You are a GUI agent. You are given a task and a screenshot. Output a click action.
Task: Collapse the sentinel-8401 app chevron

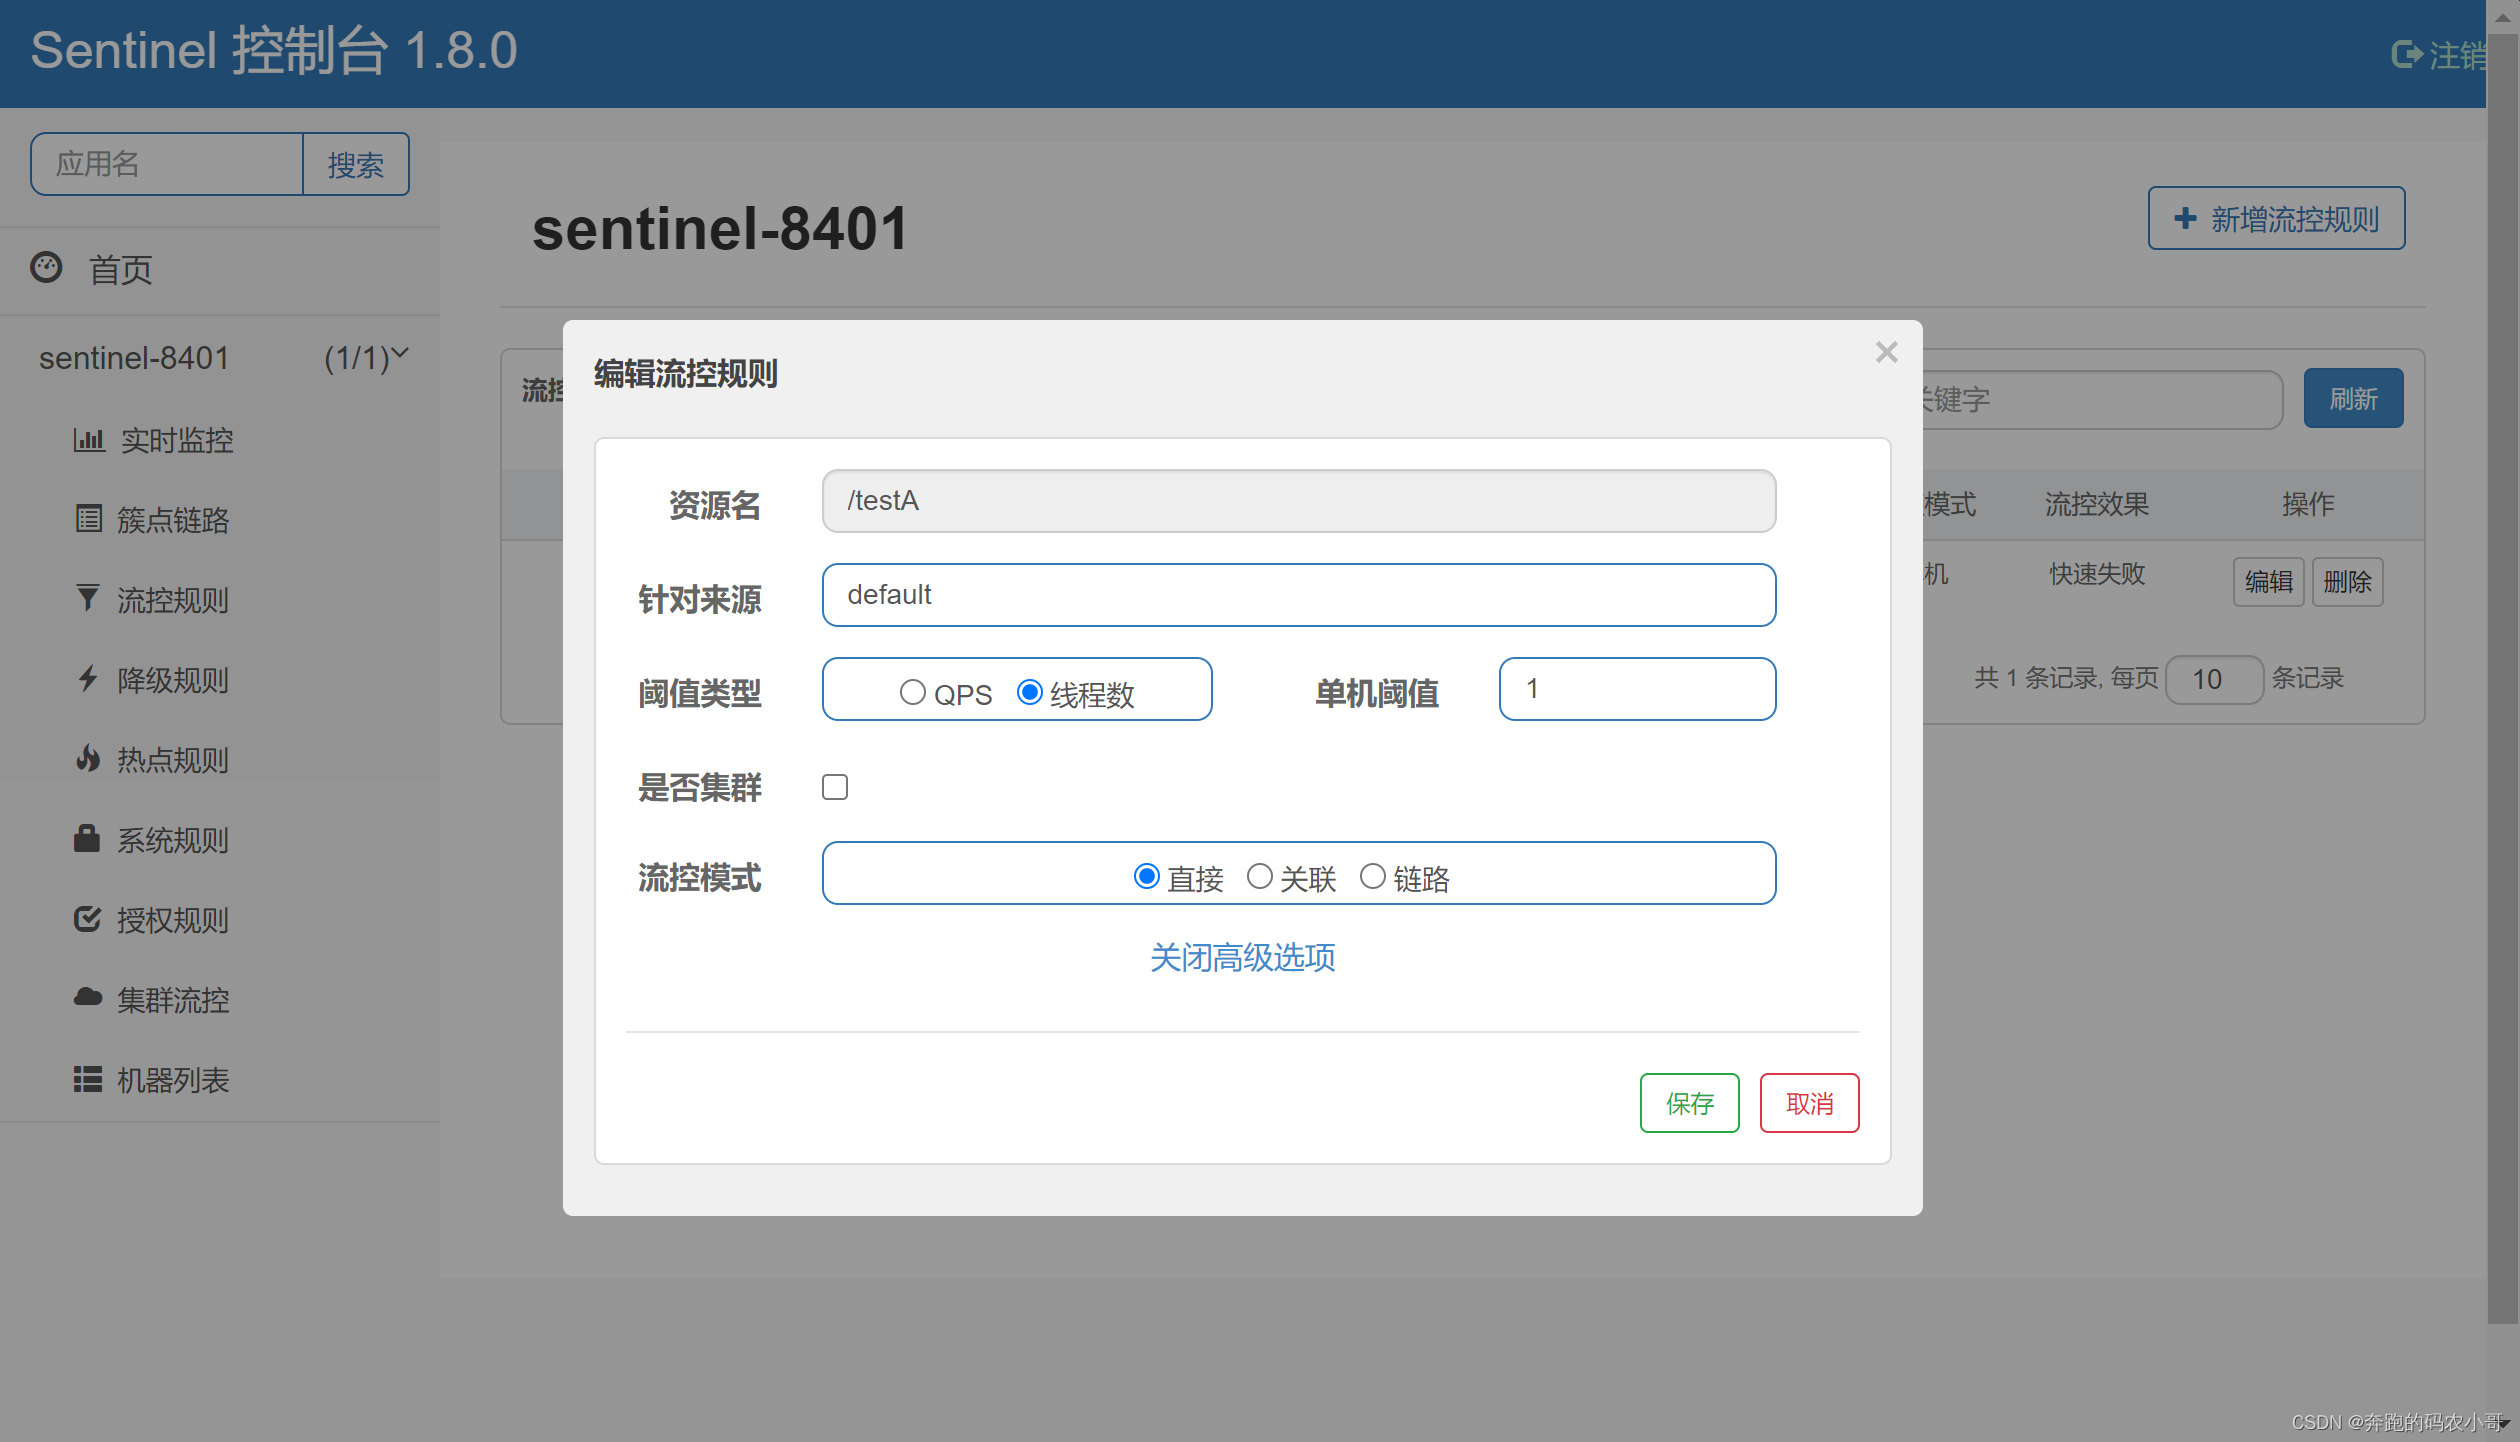pyautogui.click(x=400, y=353)
